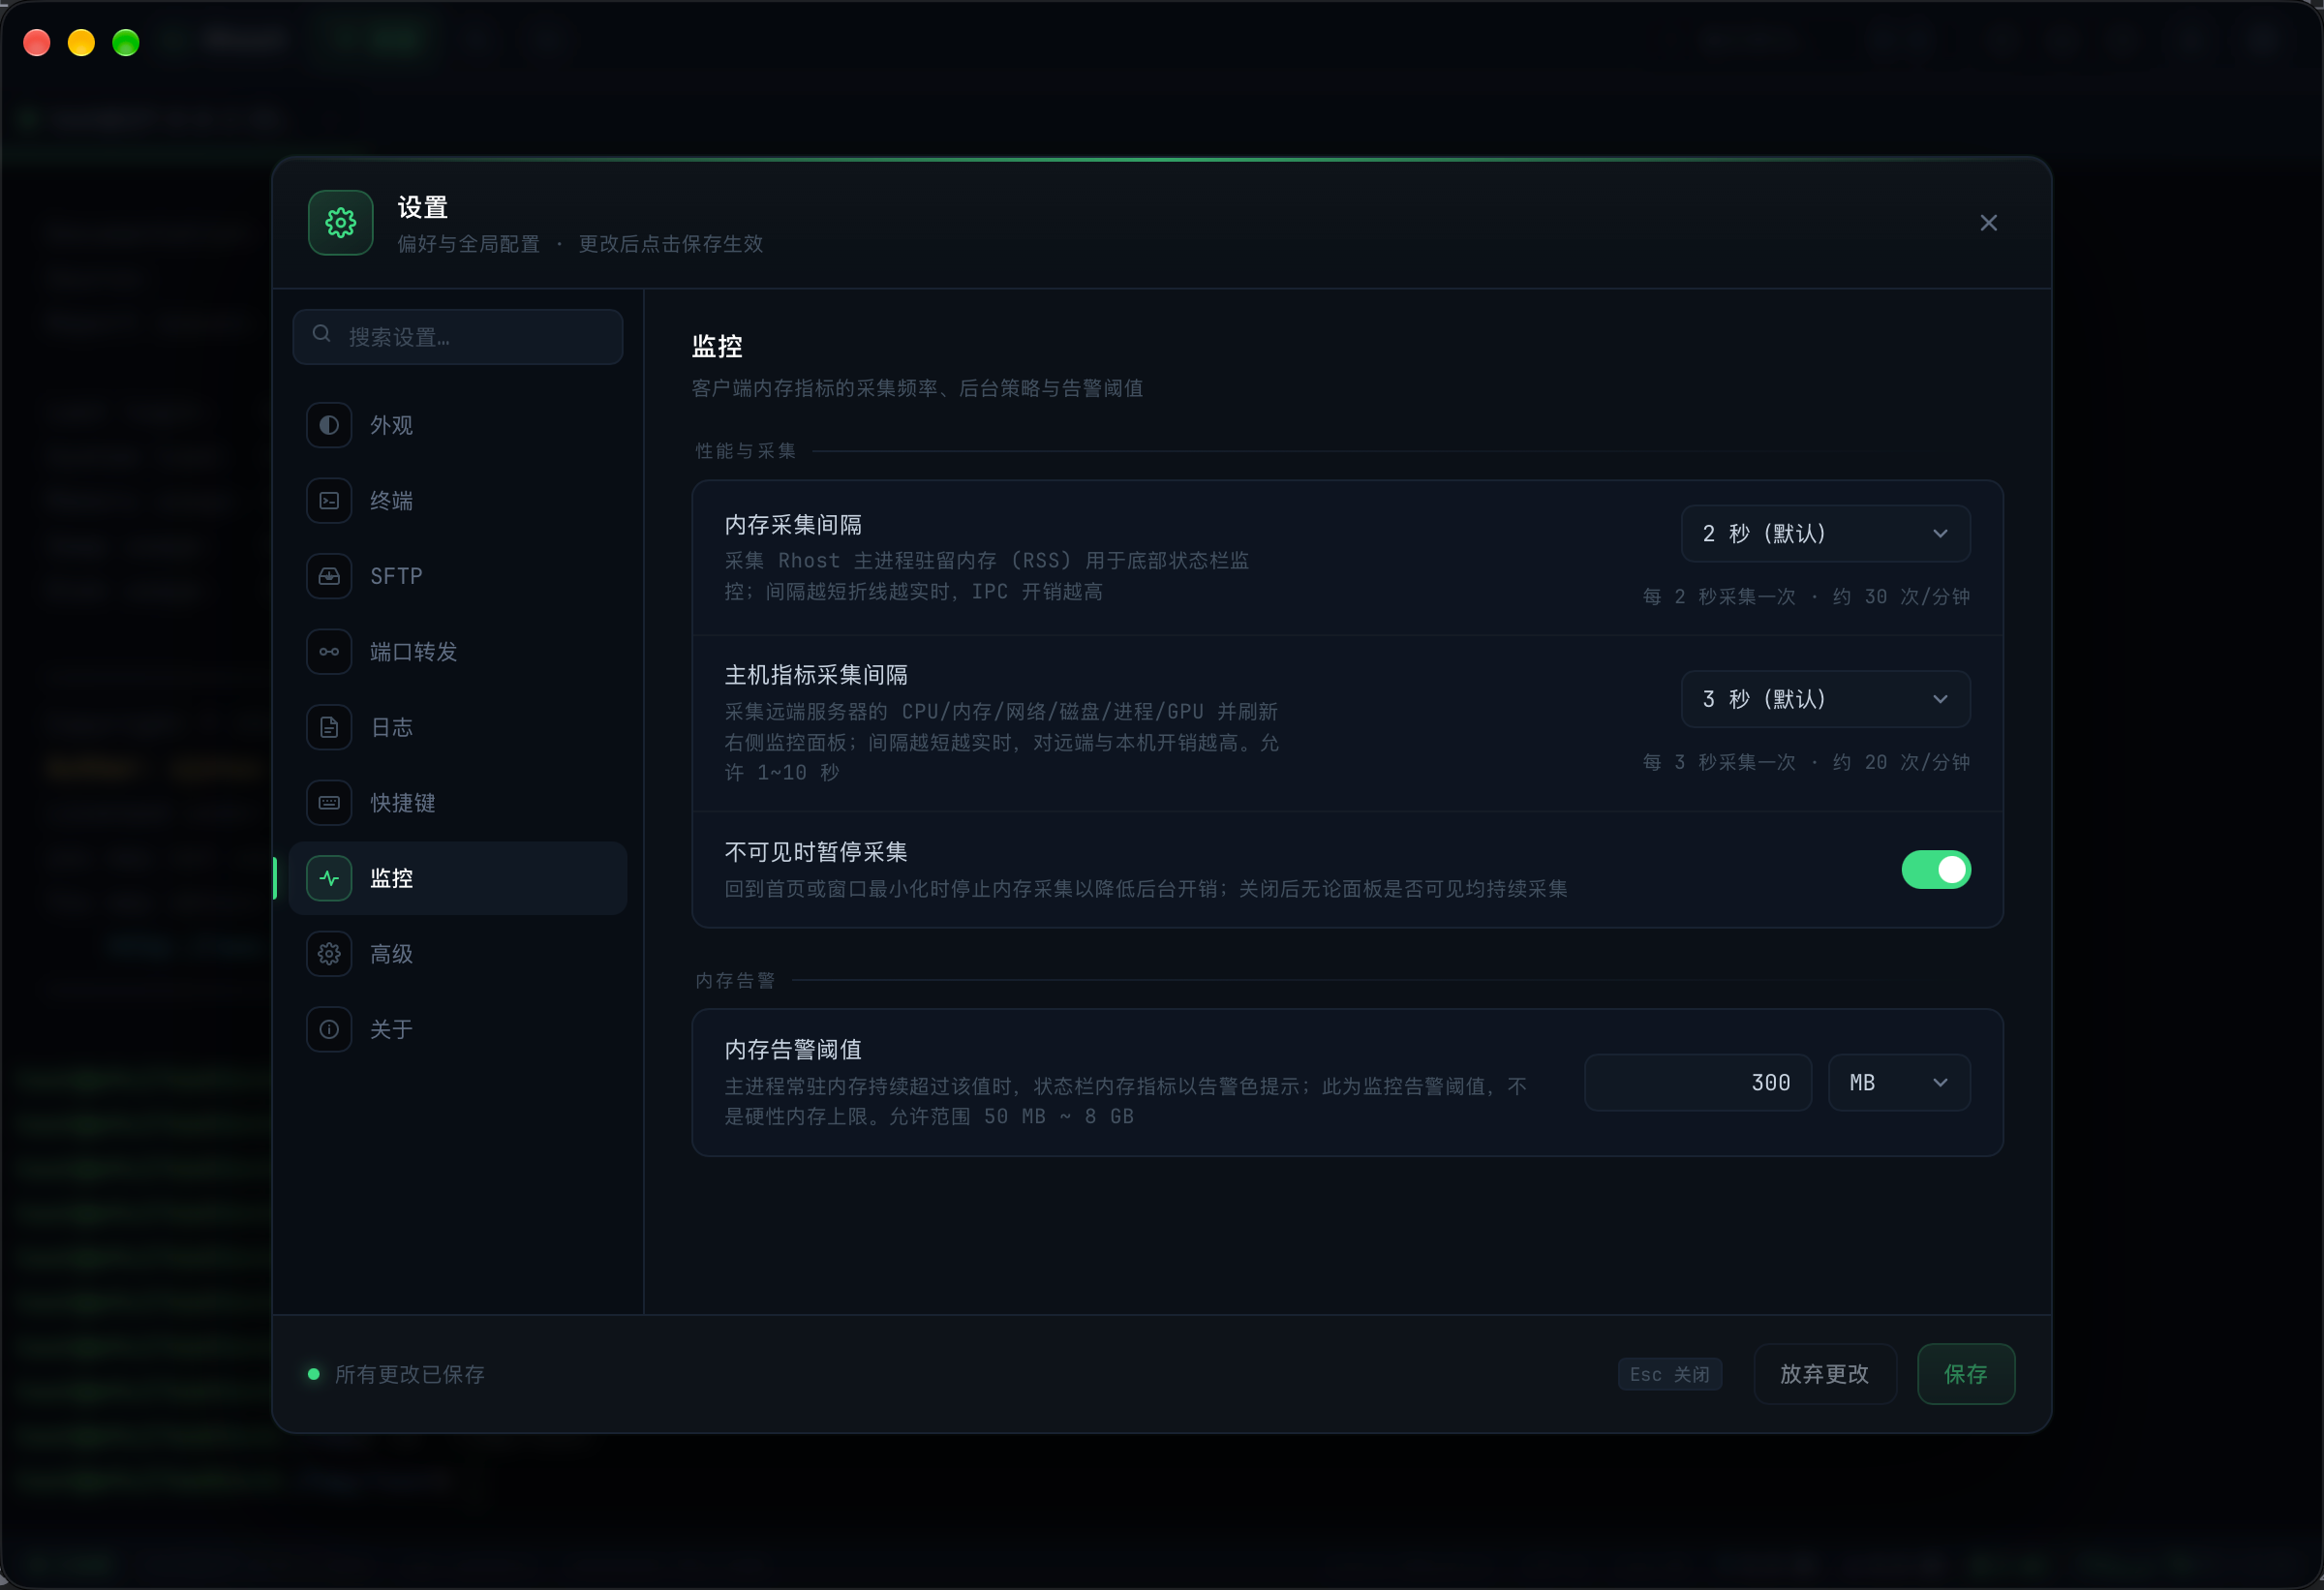Click the SFTP tray sidebar icon
The height and width of the screenshot is (1590, 2324).
coord(329,576)
